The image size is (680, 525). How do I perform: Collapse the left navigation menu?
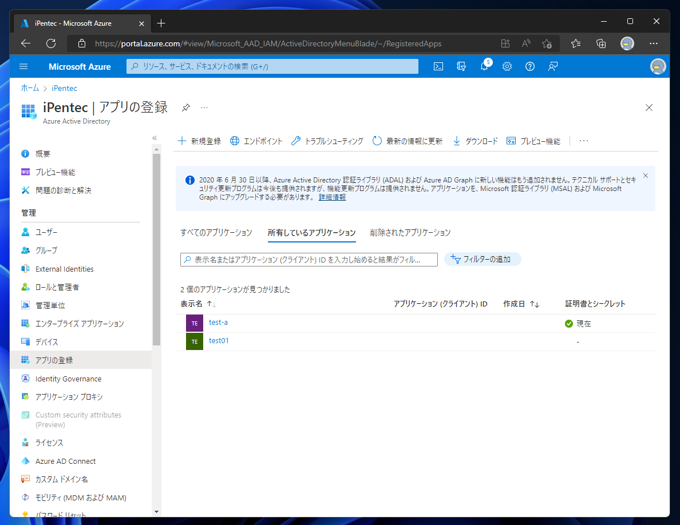tap(154, 138)
